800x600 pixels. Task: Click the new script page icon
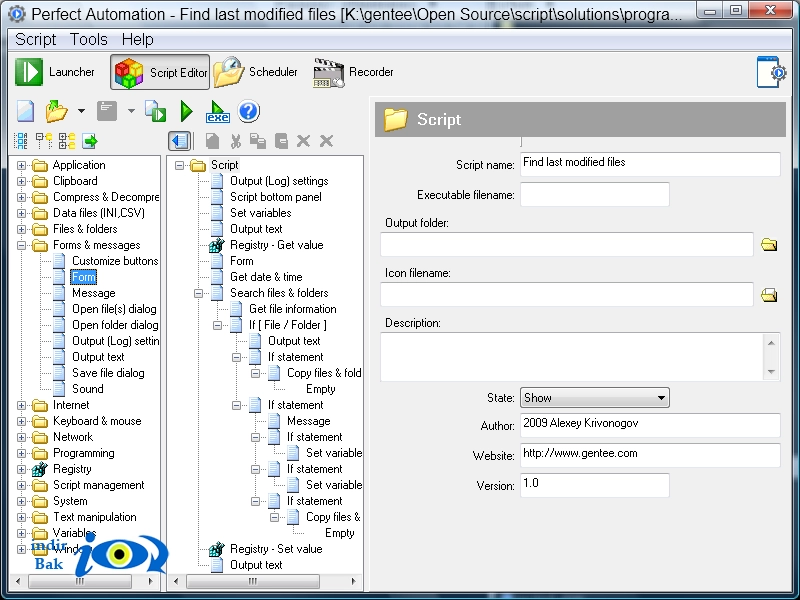point(26,111)
